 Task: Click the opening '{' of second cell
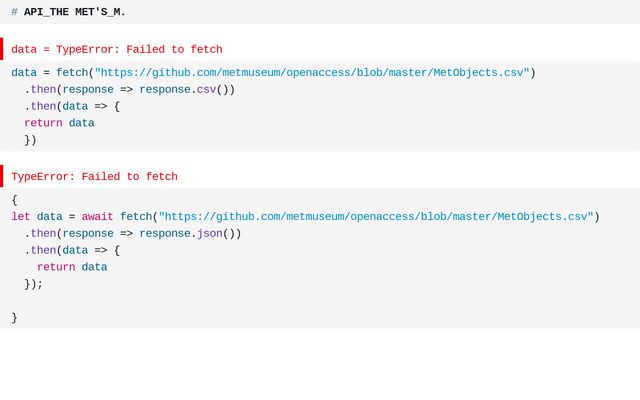[14, 200]
